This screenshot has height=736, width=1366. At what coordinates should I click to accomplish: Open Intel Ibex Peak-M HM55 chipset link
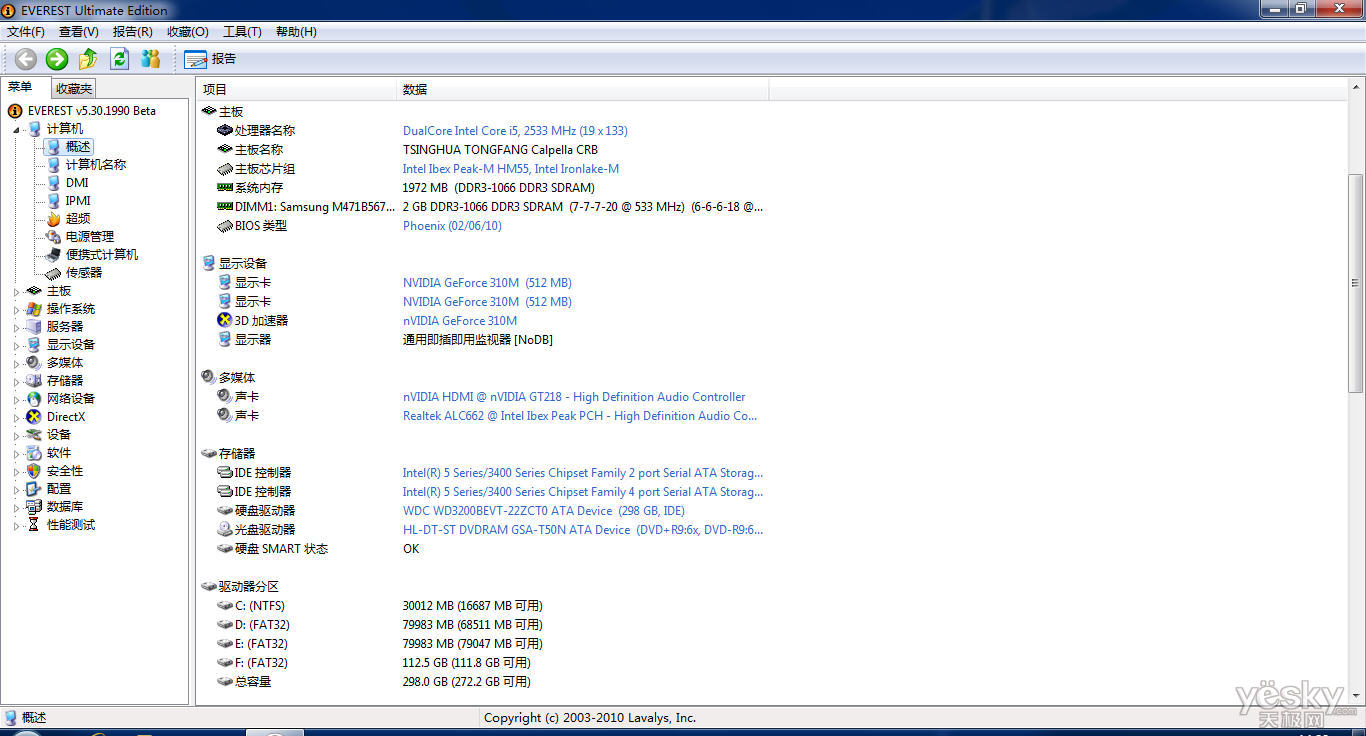click(511, 169)
